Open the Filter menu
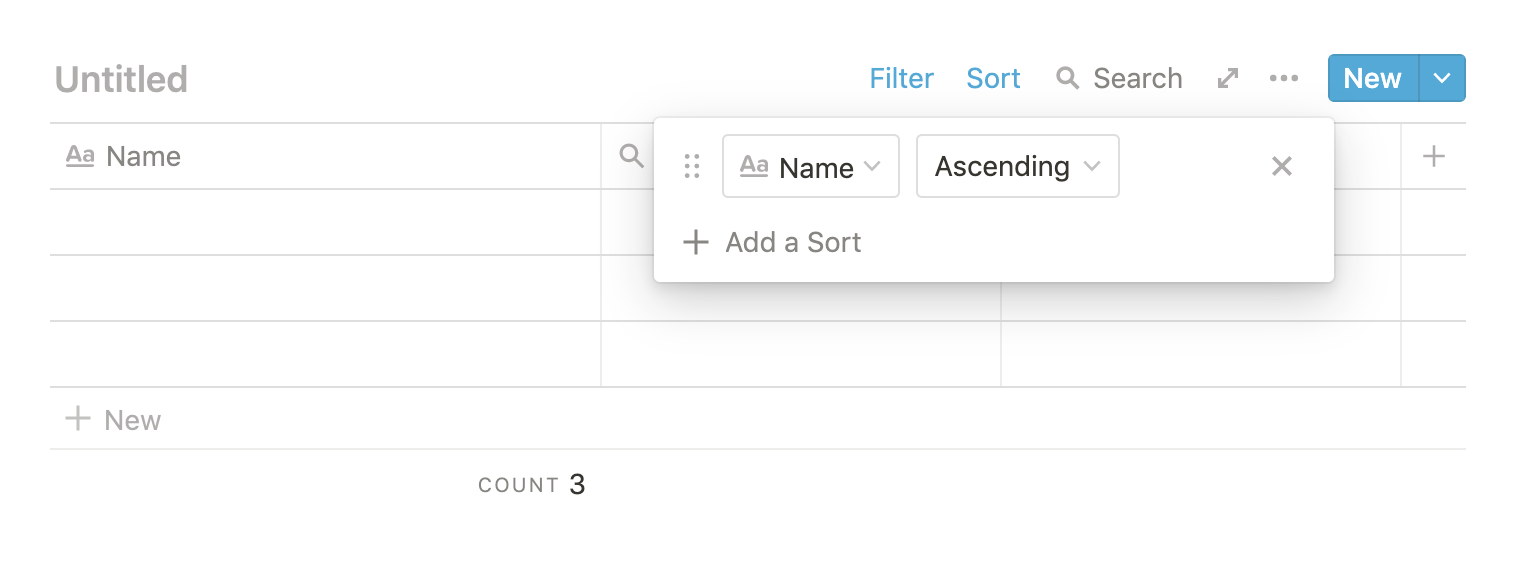1536x576 pixels. click(x=901, y=78)
